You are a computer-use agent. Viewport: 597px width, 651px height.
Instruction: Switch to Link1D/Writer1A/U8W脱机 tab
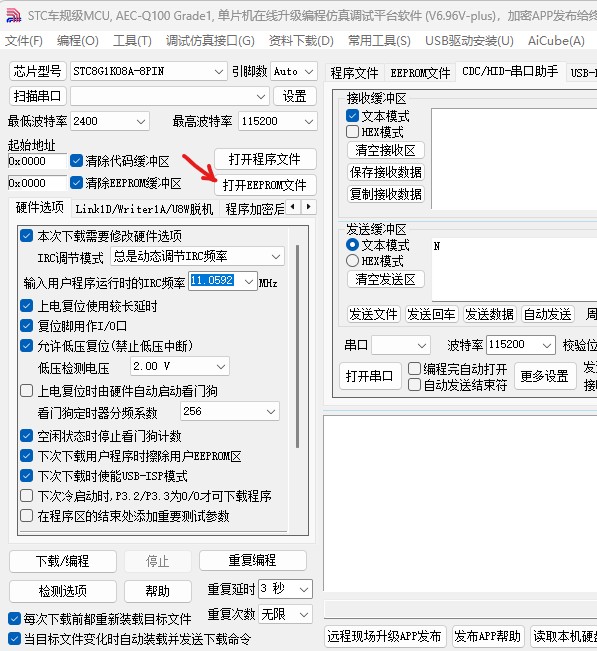tap(144, 209)
